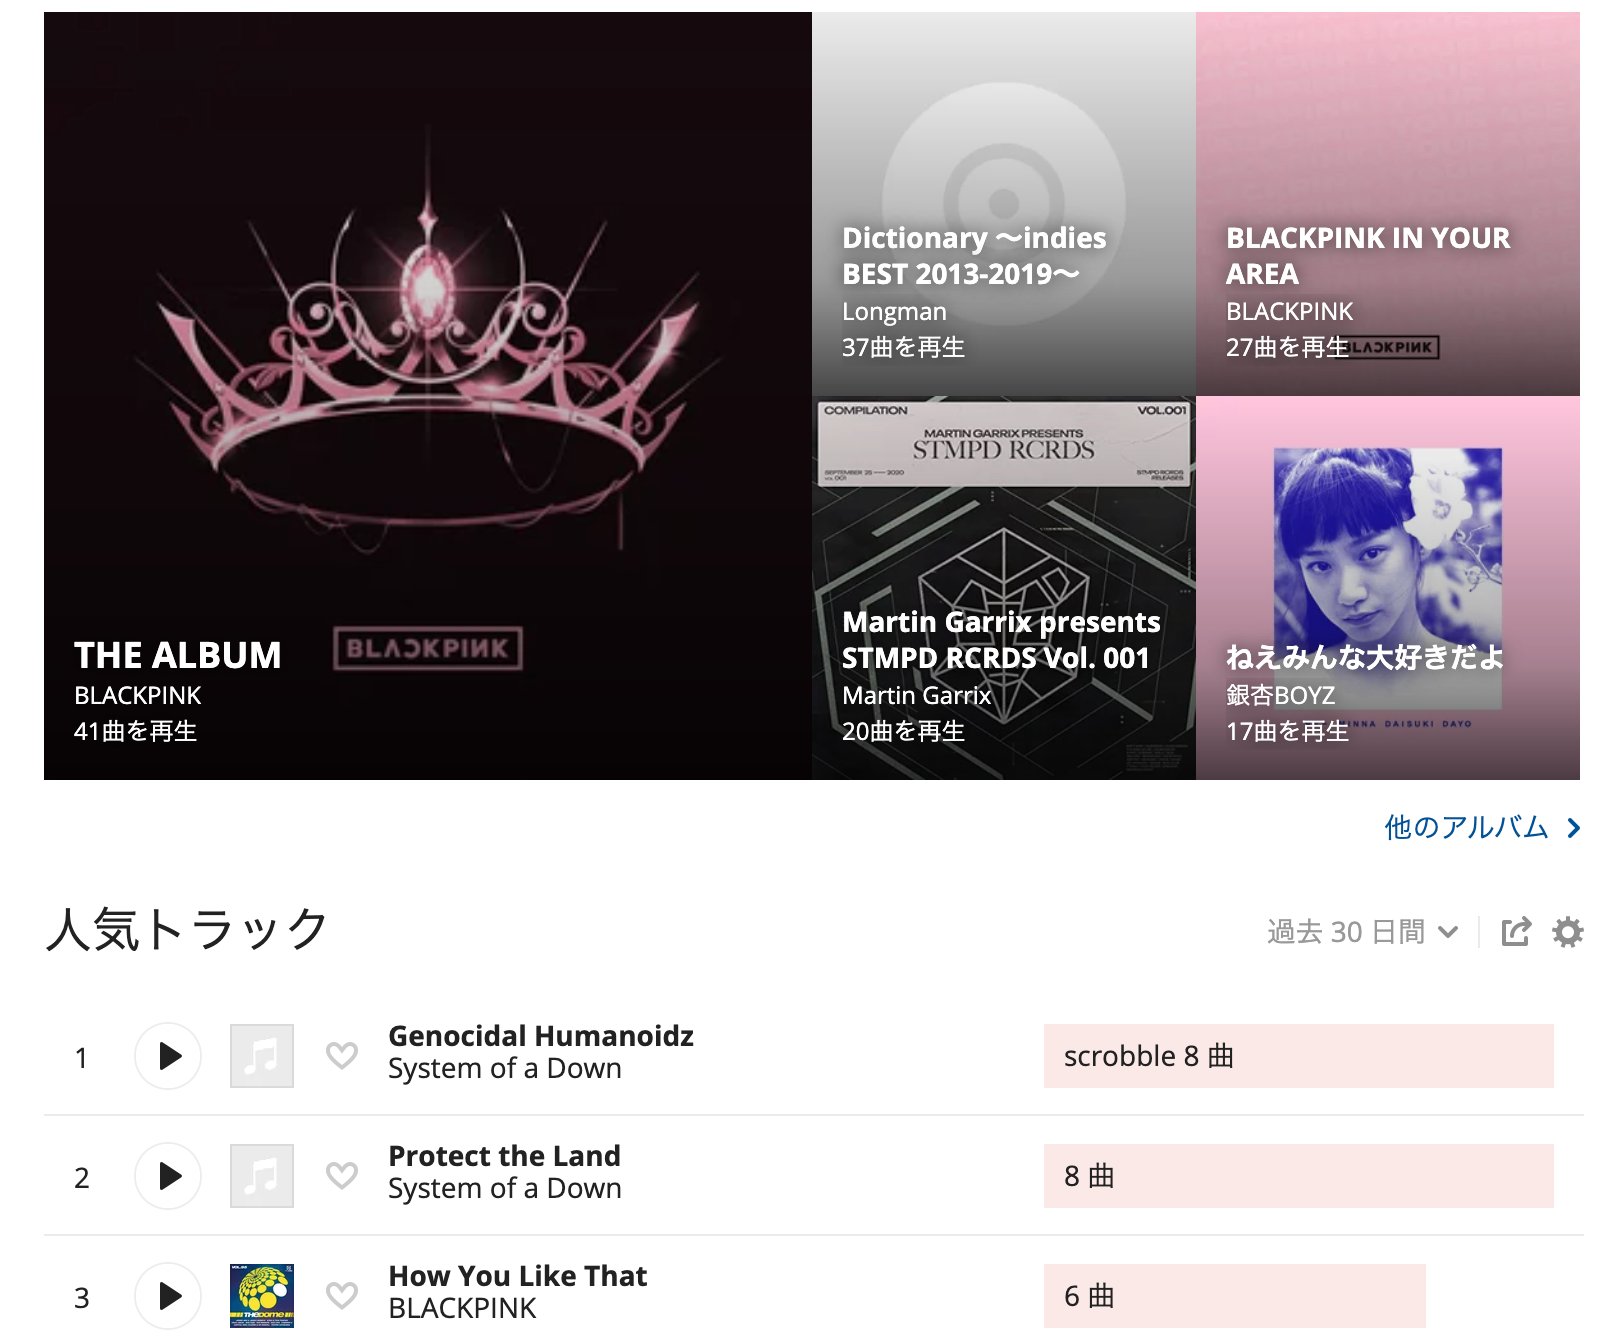Open ねえみんな大好きだよ album tile
The image size is (1608, 1344).
(1388, 588)
